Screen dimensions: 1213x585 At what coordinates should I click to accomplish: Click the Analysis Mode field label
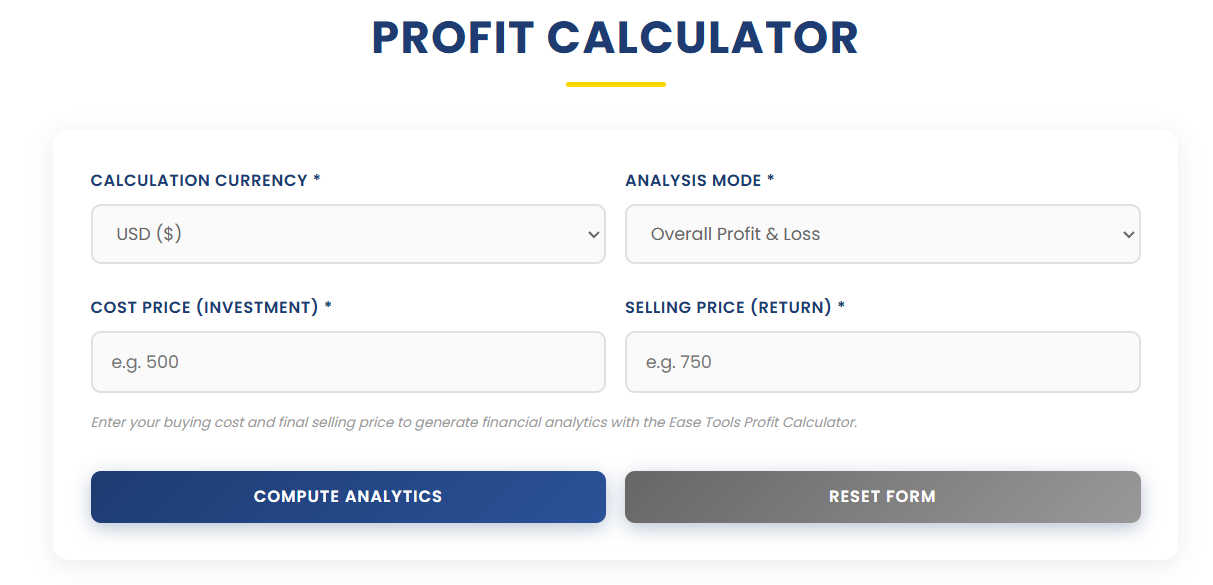coord(692,181)
